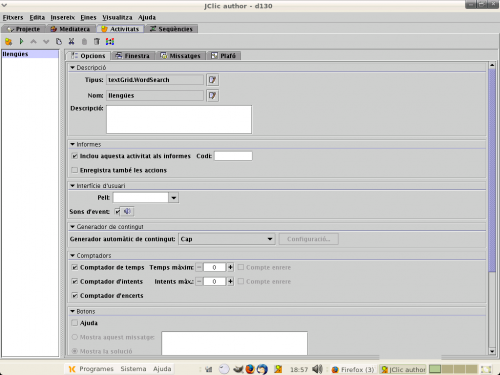500x375 pixels.
Task: Open the Finestra sub-tab
Action: click(x=133, y=56)
